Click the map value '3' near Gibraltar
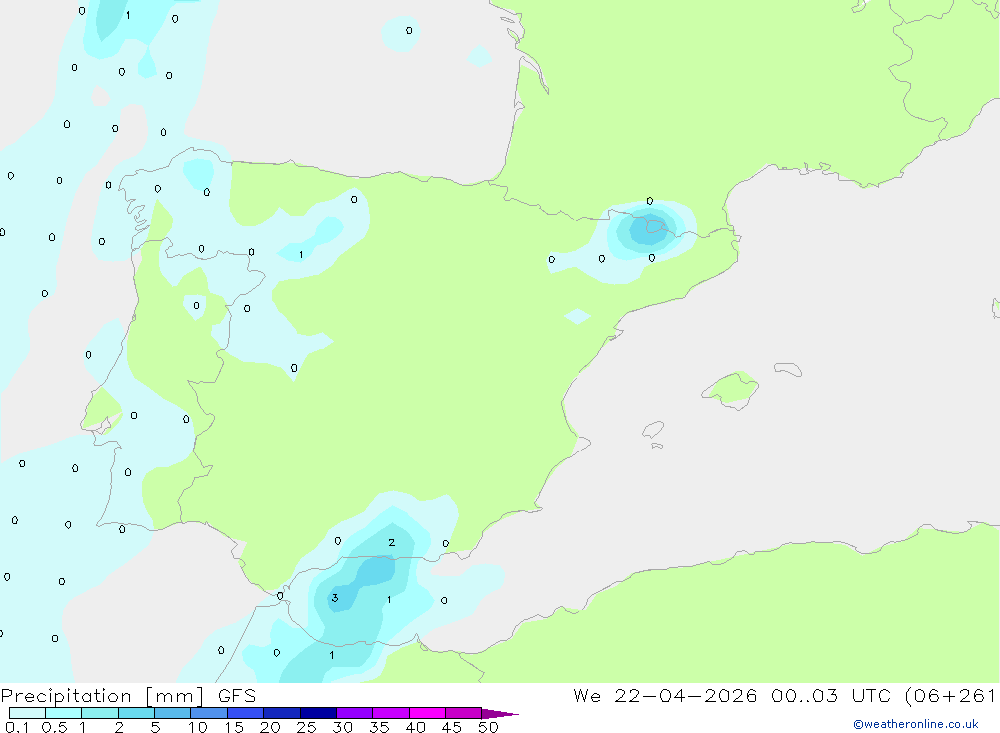Viewport: 1000px width, 733px height. point(335,598)
